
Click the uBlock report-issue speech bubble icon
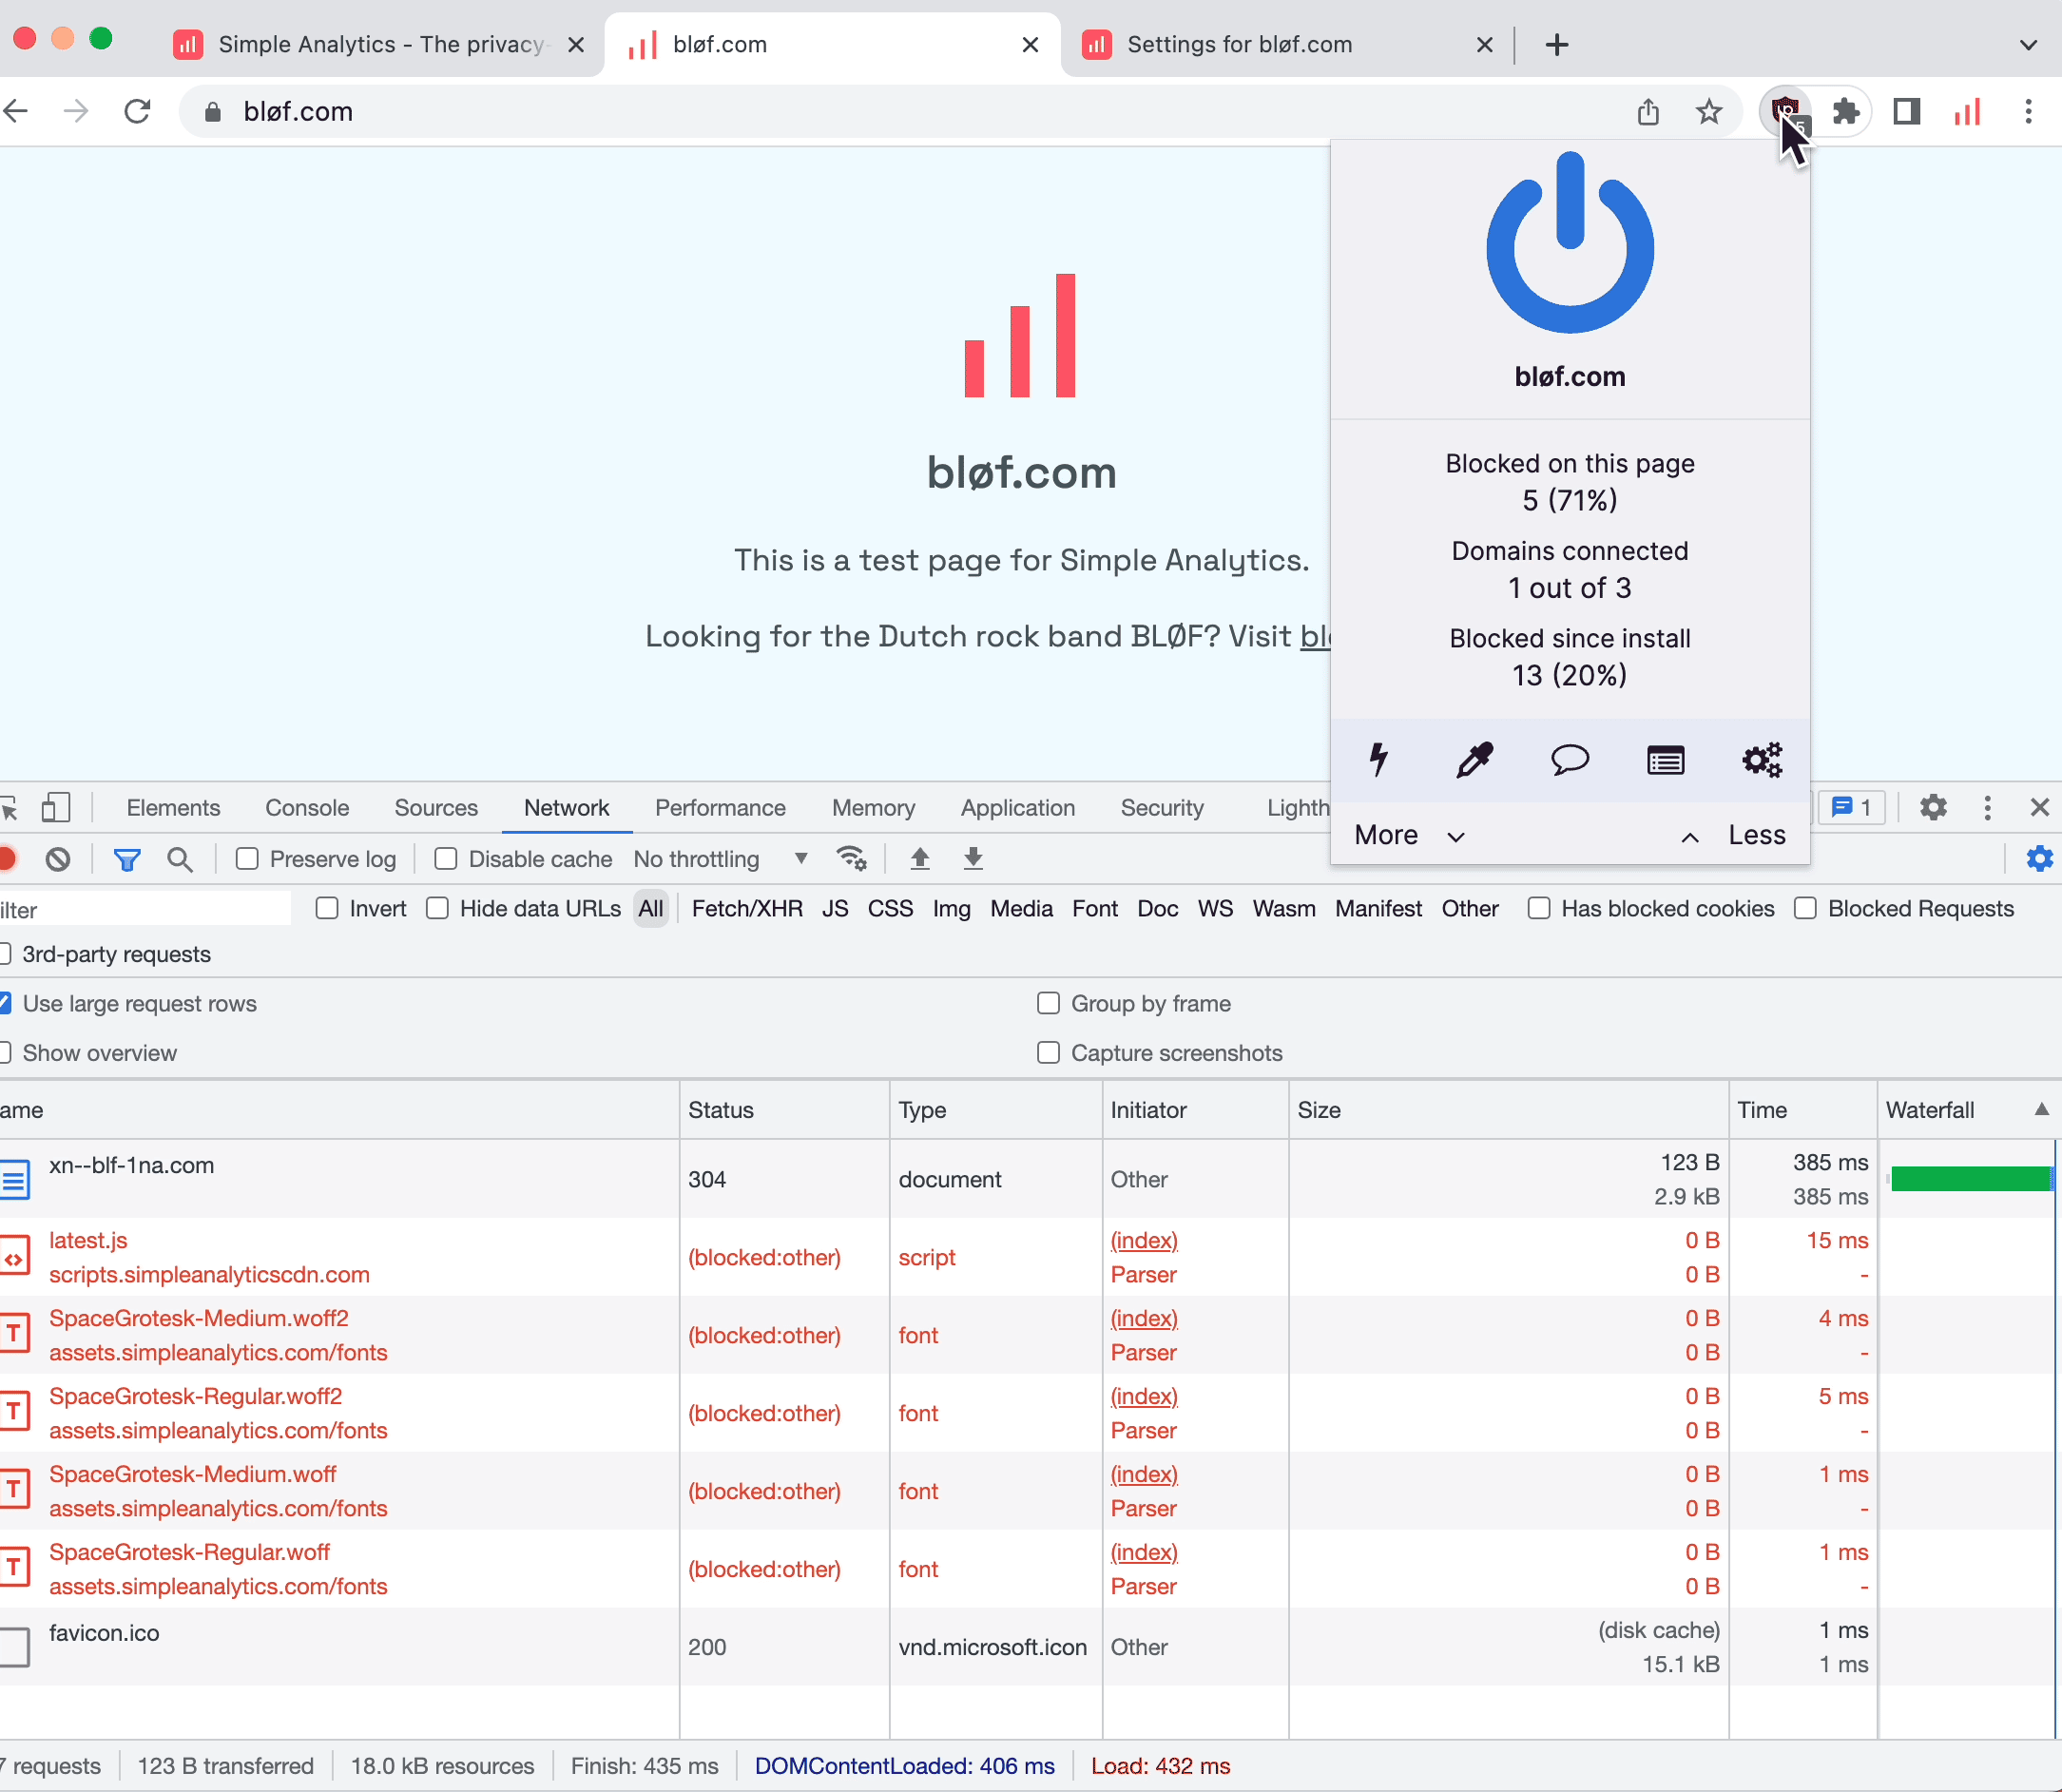click(1570, 760)
